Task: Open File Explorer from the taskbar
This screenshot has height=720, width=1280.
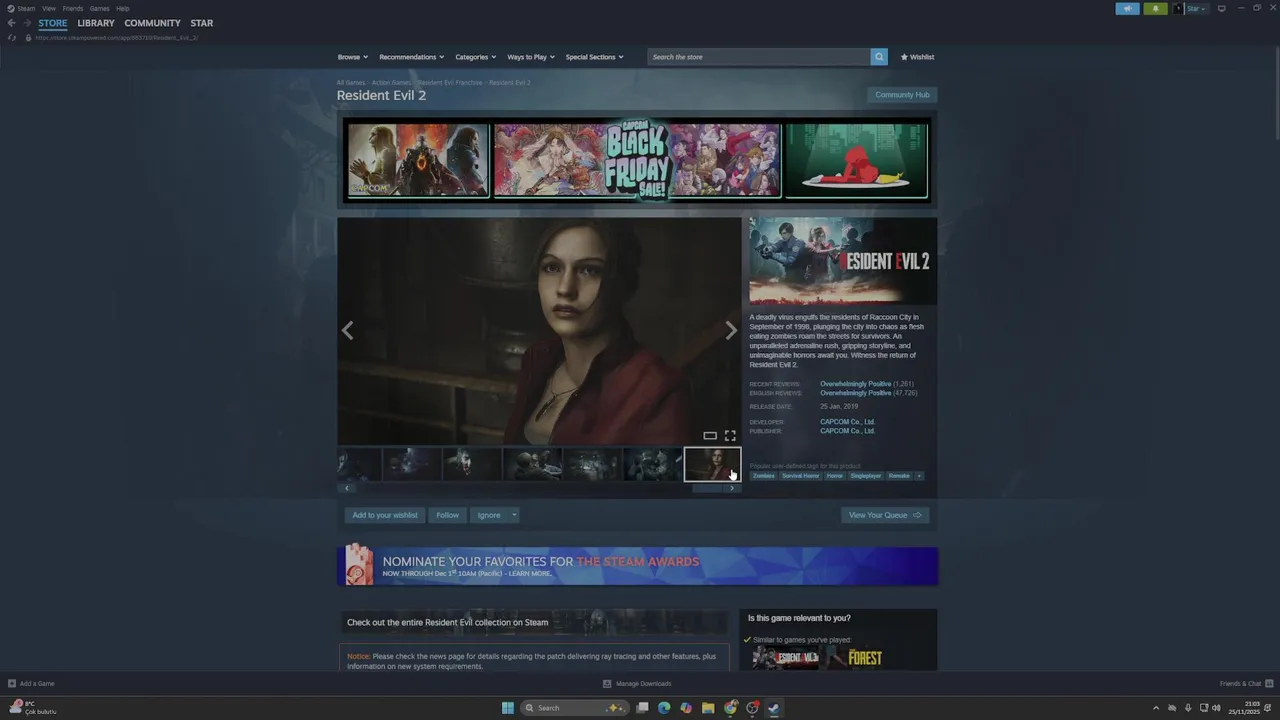Action: point(708,708)
